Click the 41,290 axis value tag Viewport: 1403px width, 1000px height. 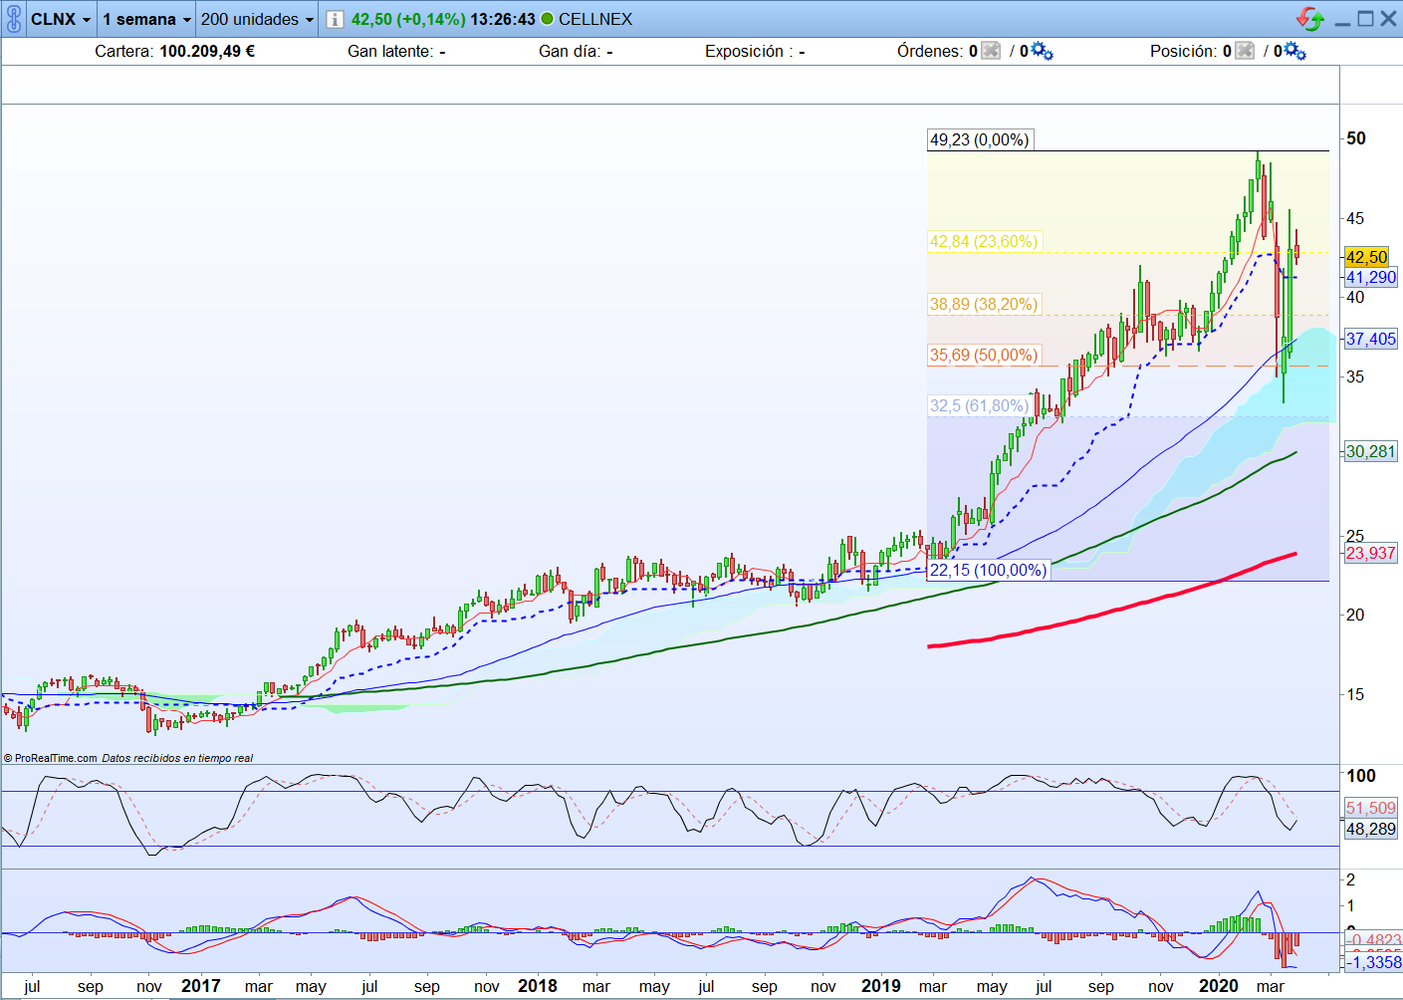[x=1370, y=277]
